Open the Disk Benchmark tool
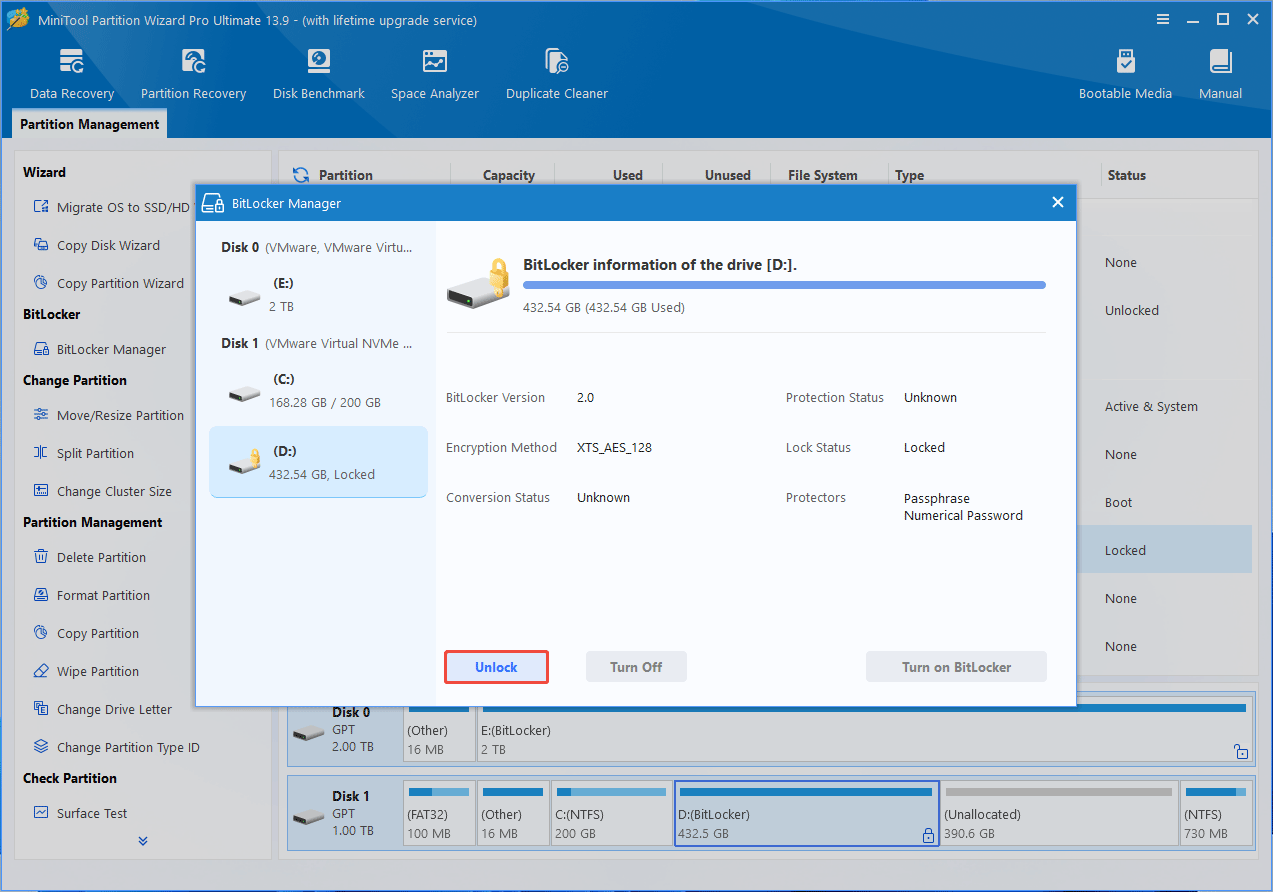1273x892 pixels. point(319,75)
